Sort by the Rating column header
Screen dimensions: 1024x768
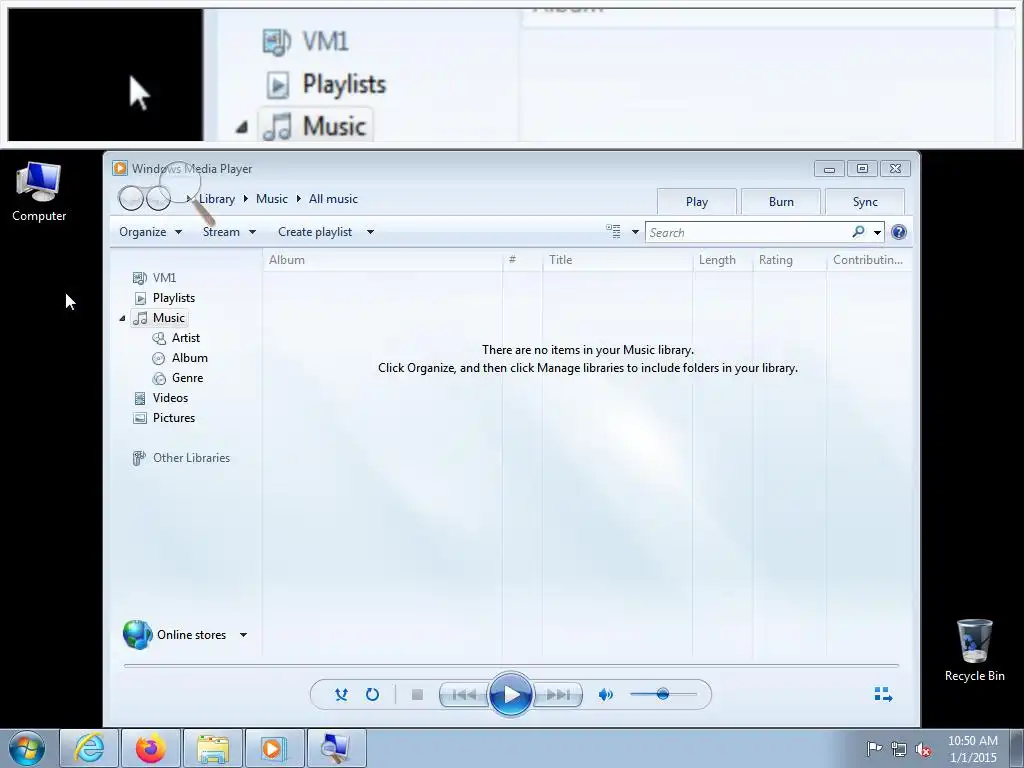790,260
